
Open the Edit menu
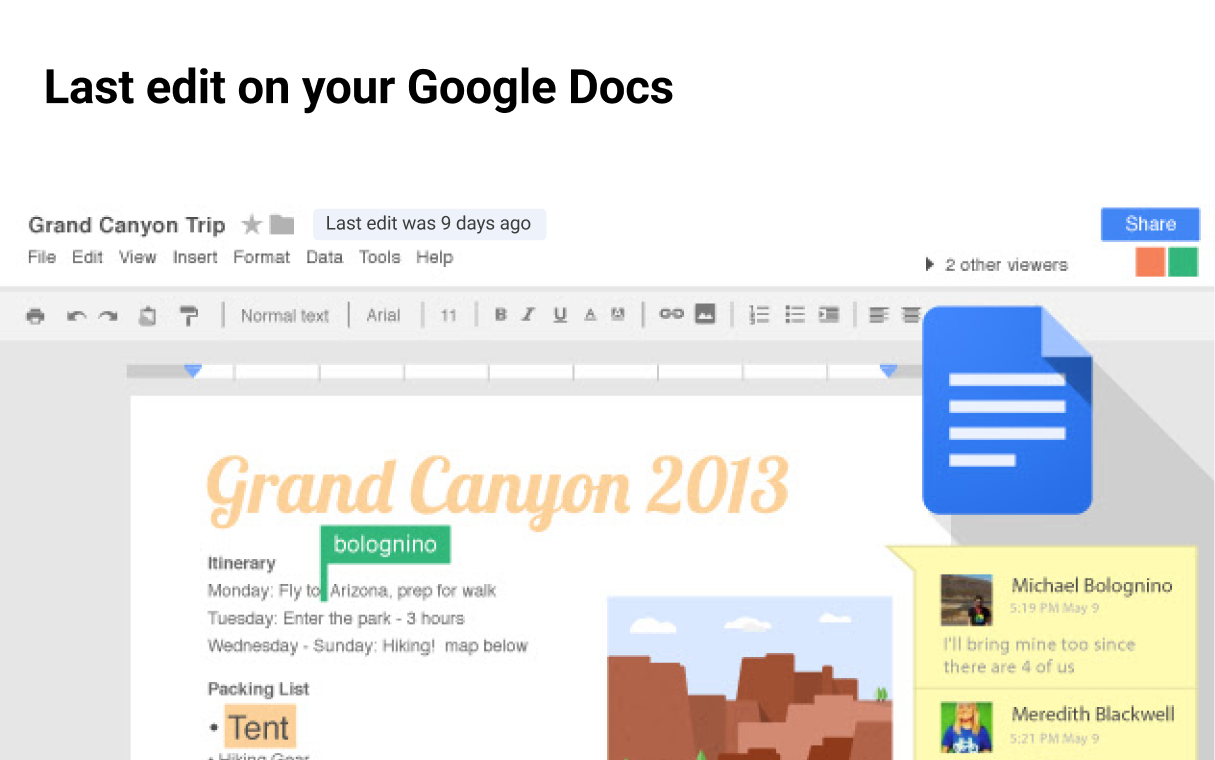[88, 257]
